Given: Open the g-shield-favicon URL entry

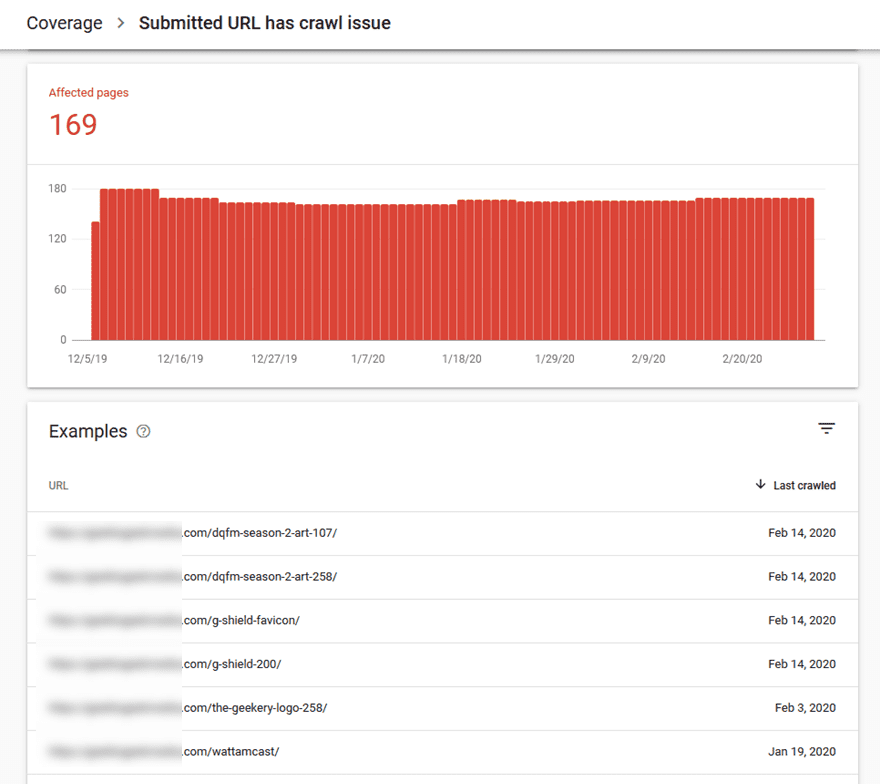Looking at the screenshot, I should [255, 620].
